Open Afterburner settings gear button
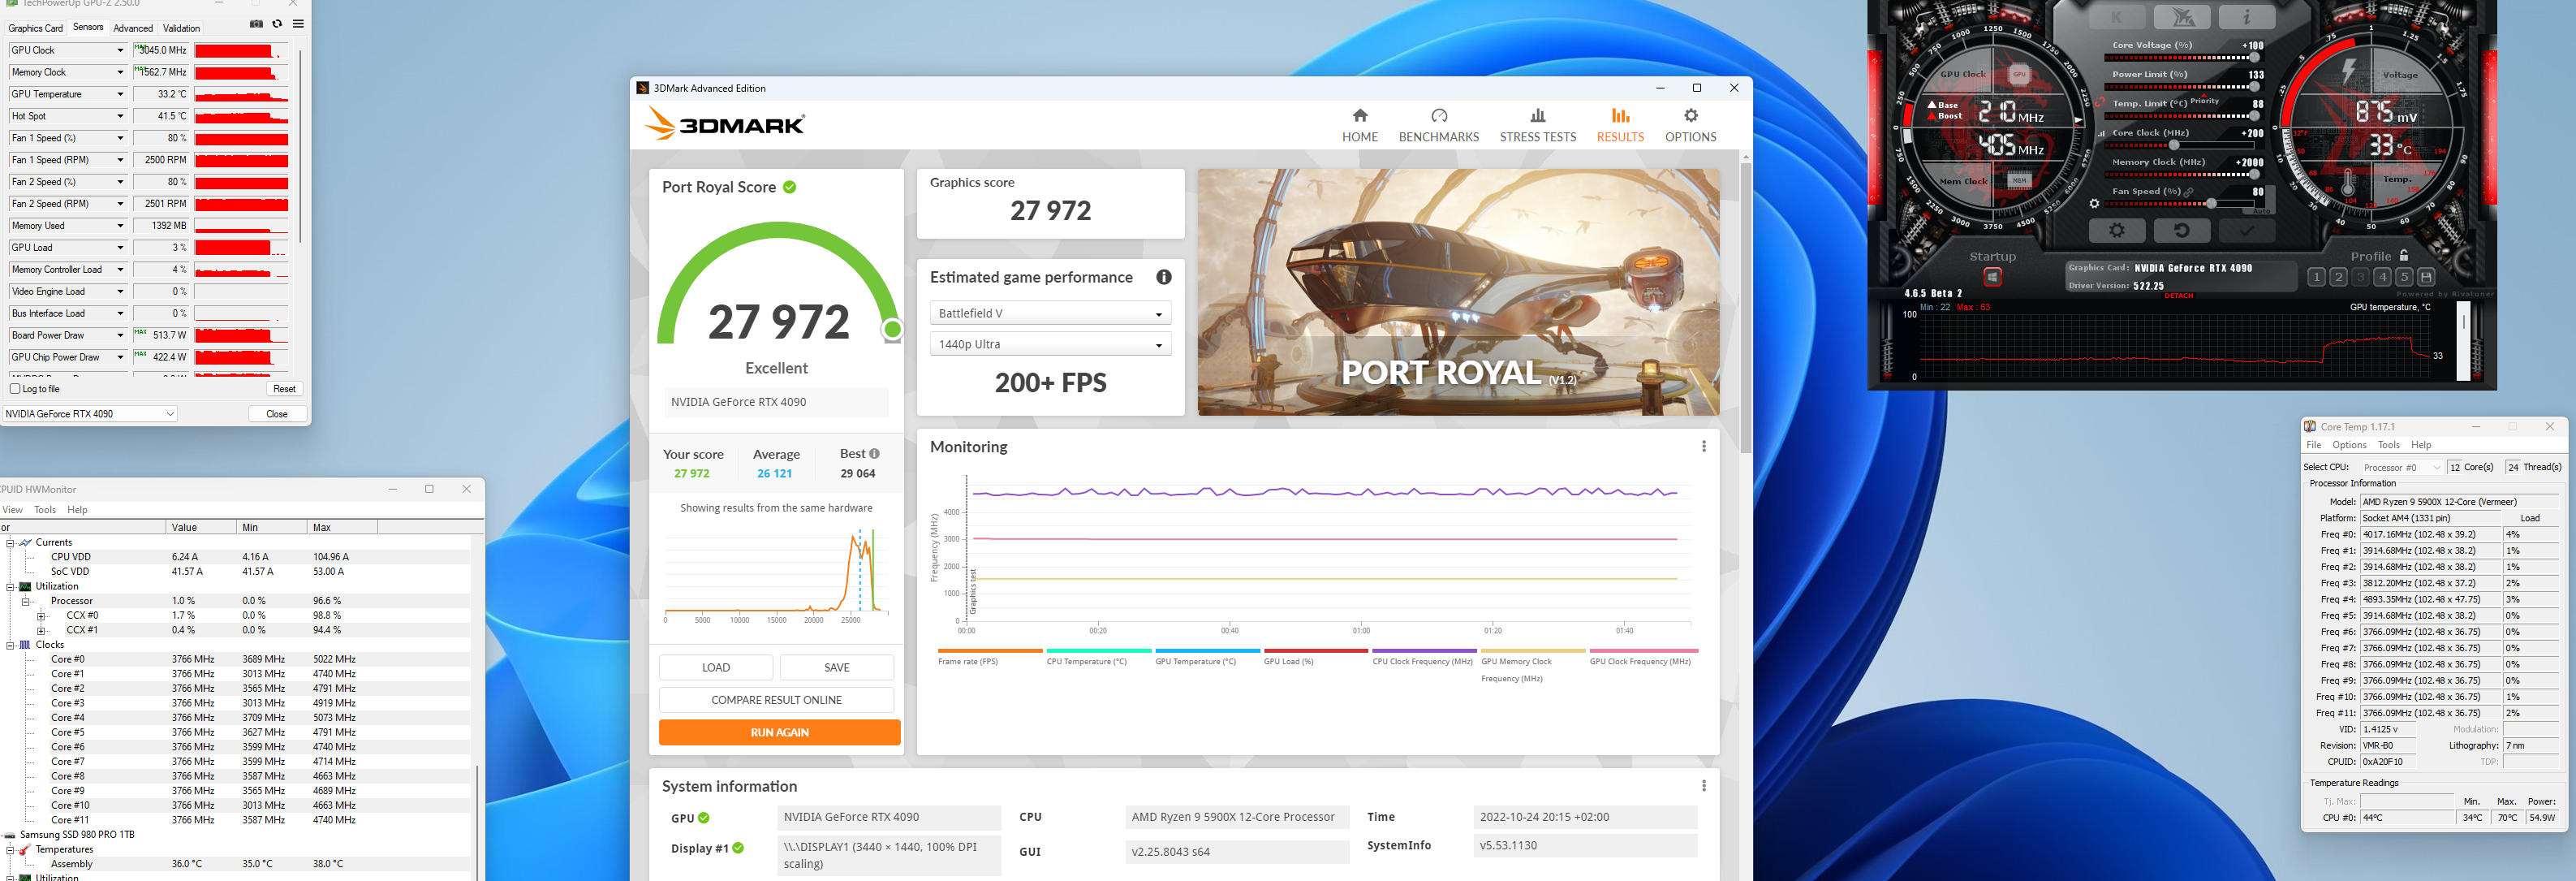 pos(2117,230)
